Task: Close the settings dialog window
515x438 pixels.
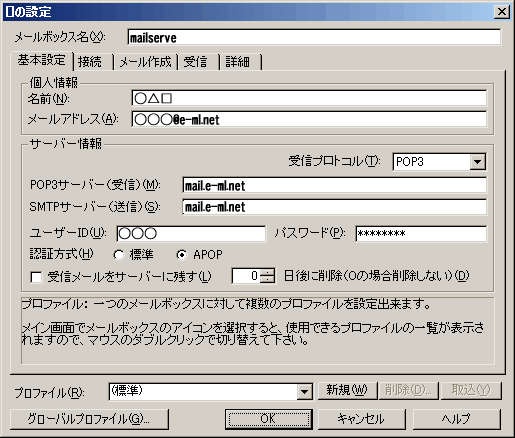Action: pos(502,12)
